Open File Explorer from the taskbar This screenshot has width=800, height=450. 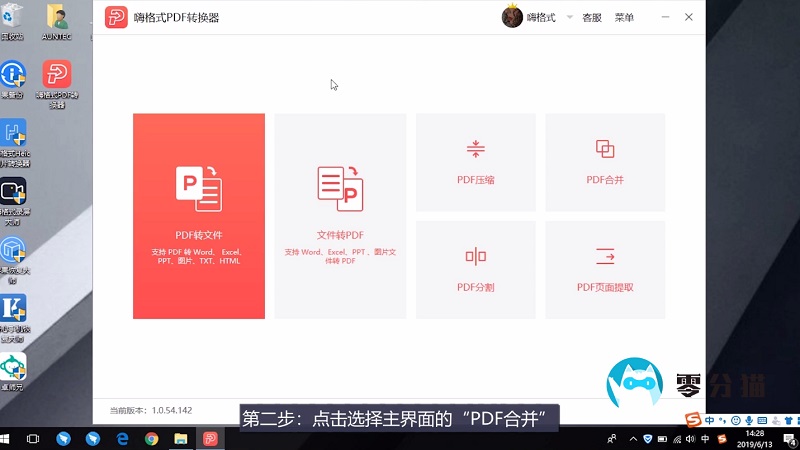pos(181,439)
